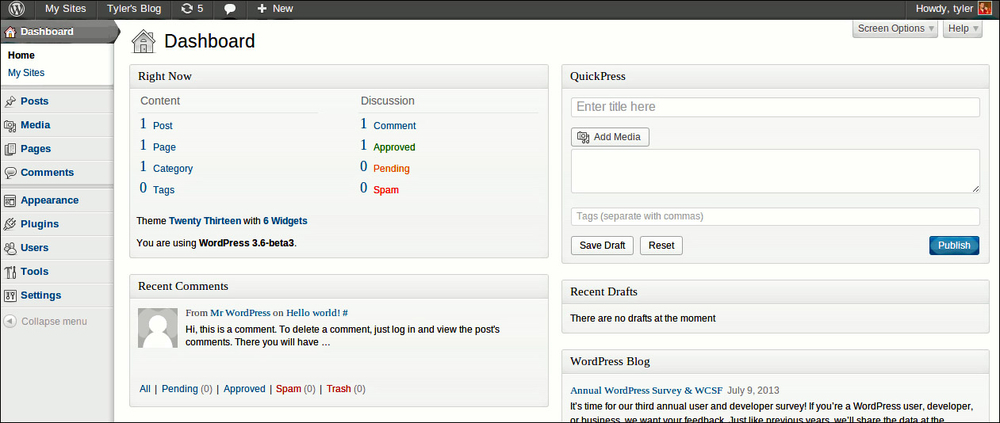
Task: Click the blue Publish button
Action: tap(954, 246)
